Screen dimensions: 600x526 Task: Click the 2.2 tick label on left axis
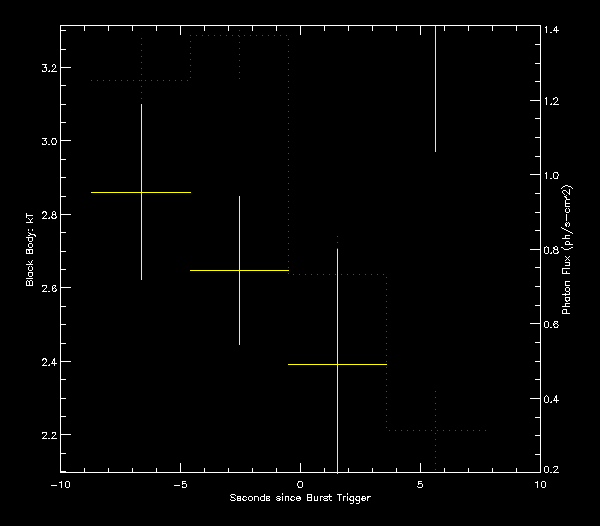pyautogui.click(x=44, y=435)
